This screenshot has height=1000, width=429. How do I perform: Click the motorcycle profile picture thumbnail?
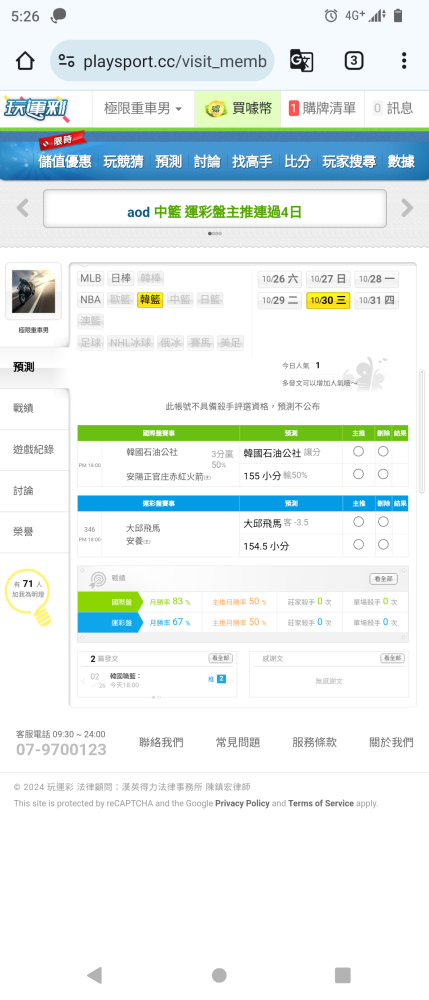(33, 291)
